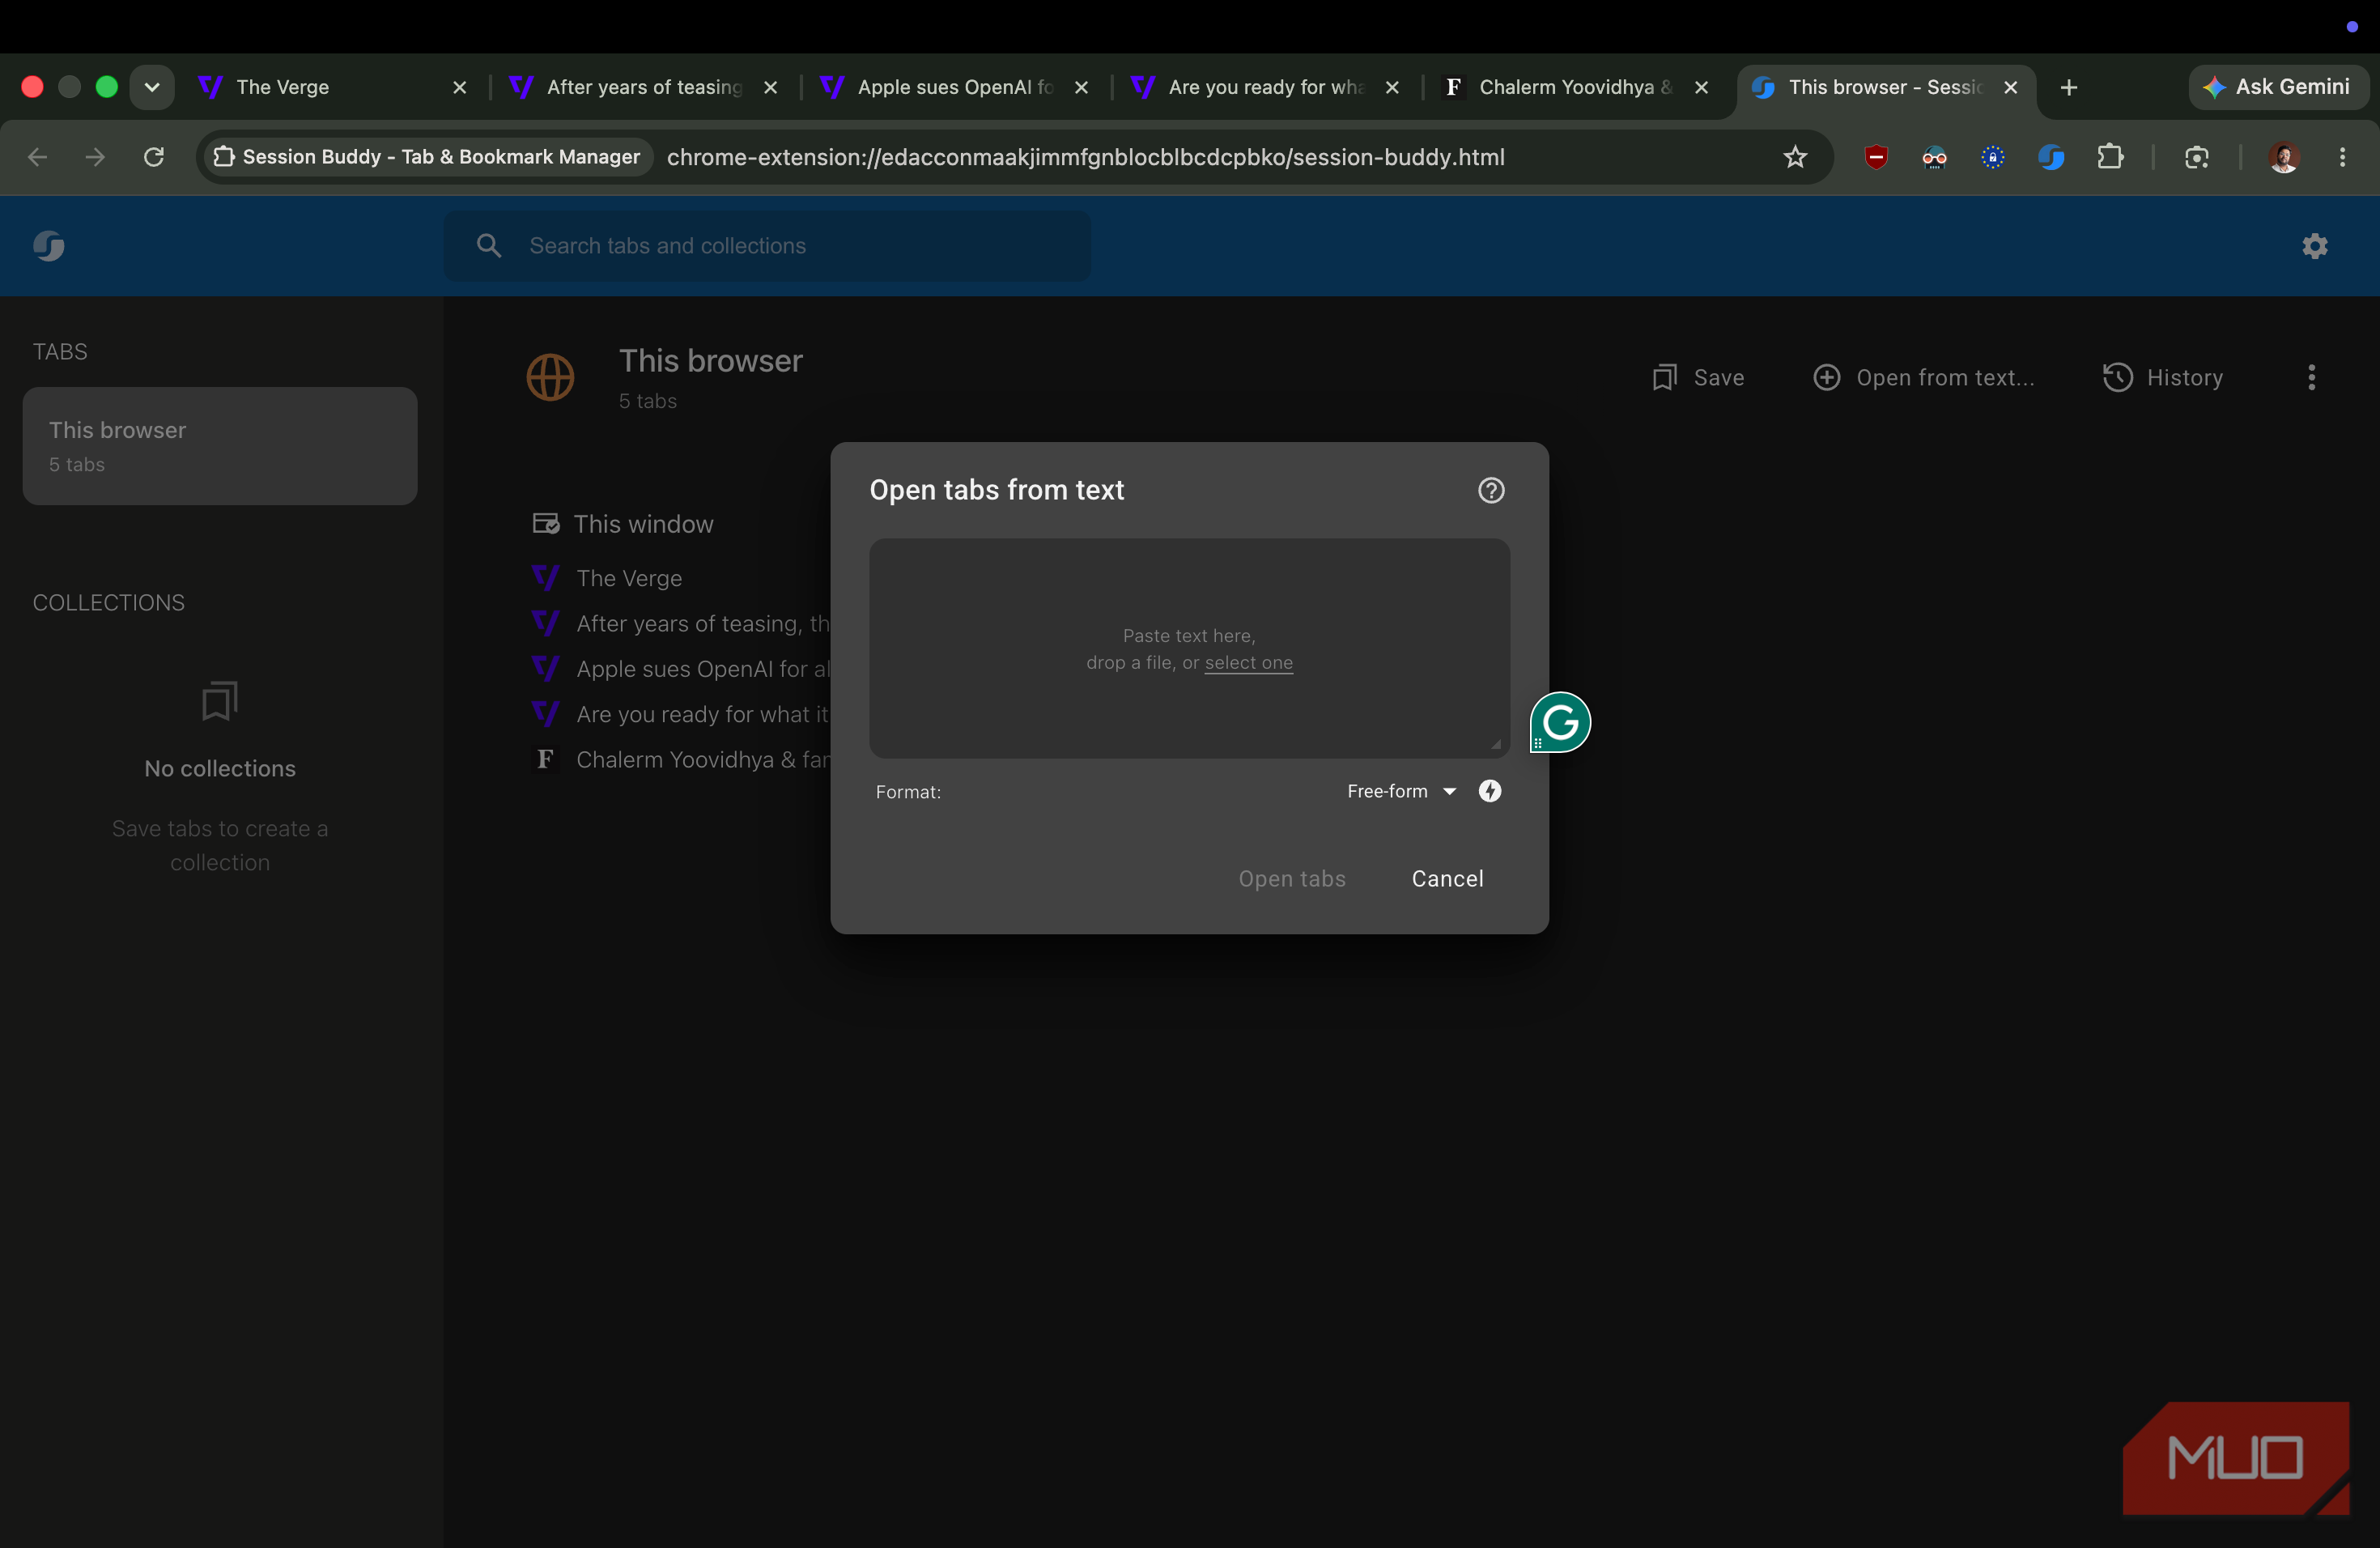Click the Cancel button
This screenshot has height=1548, width=2380.
point(1447,879)
